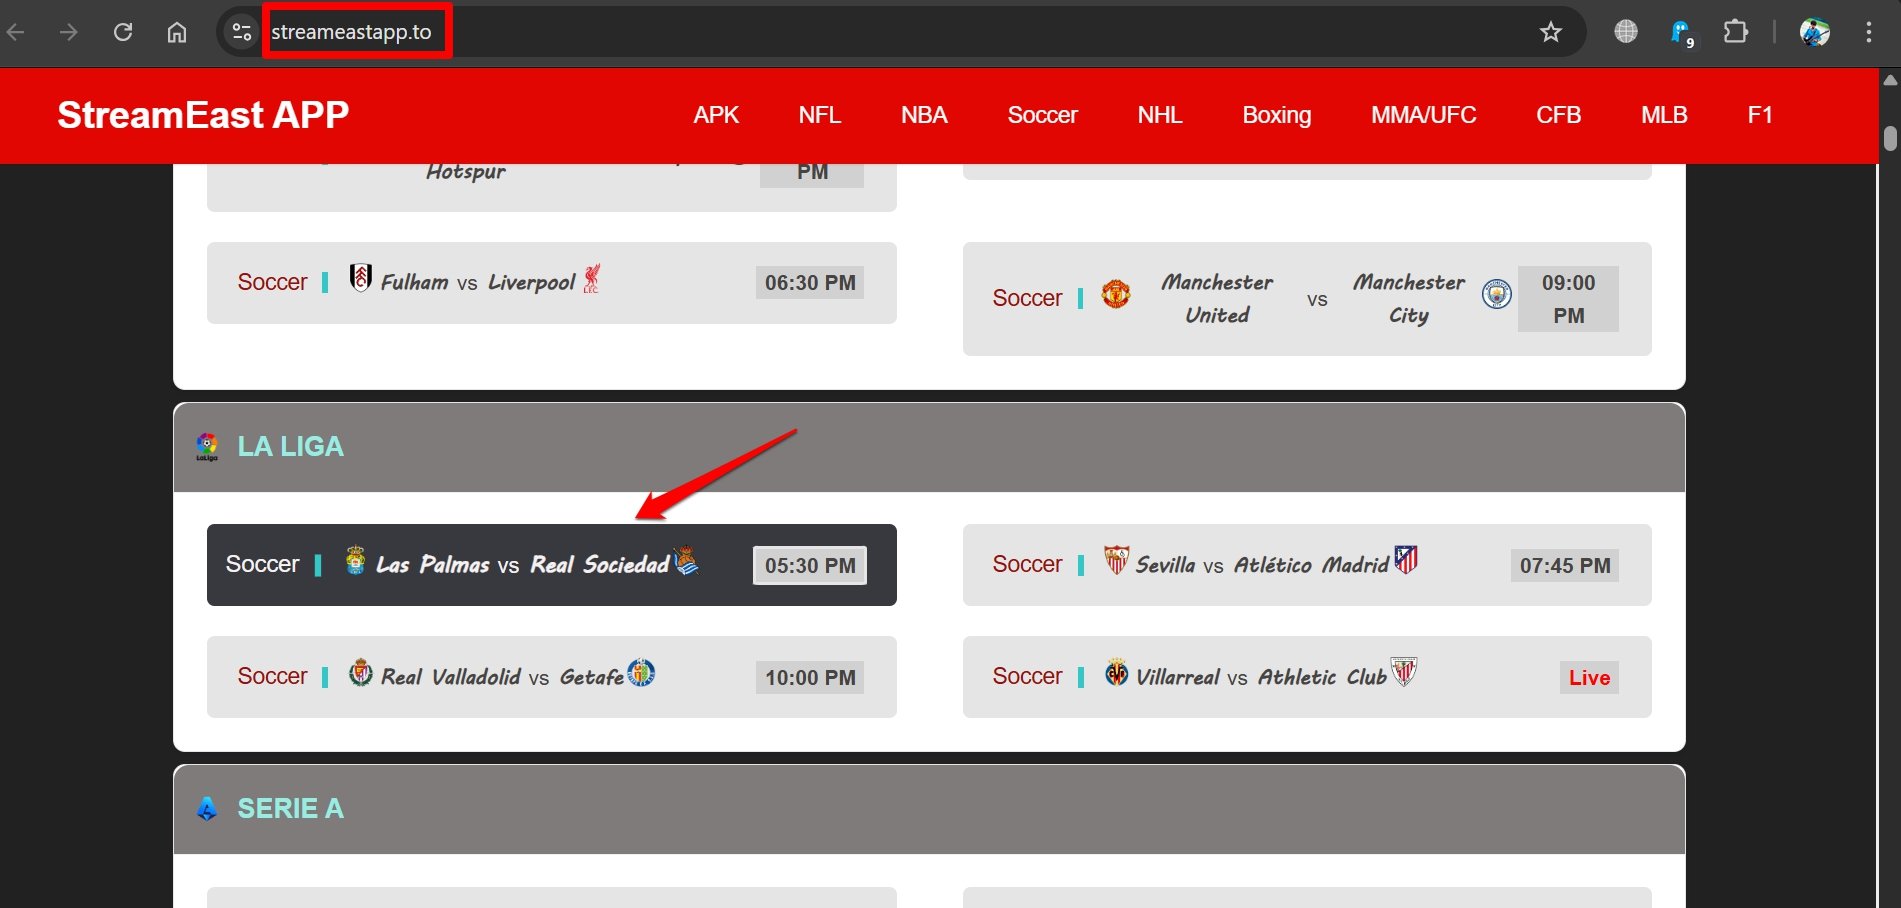The image size is (1901, 908).
Task: Click the Live badge for Villarreal match
Action: [1588, 678]
